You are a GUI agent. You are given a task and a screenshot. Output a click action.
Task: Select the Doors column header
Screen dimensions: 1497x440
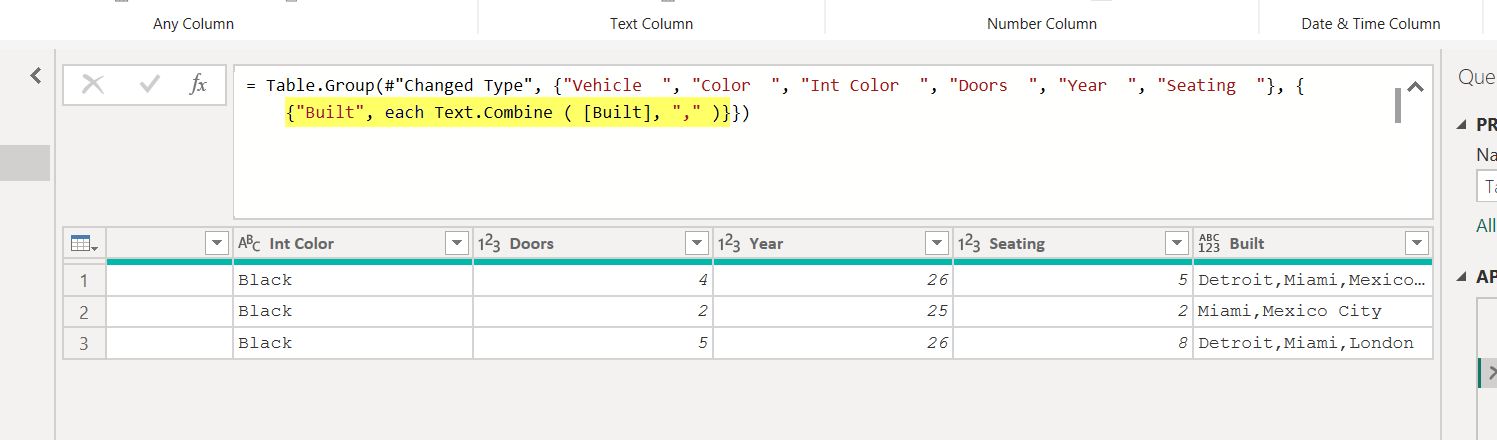(x=593, y=243)
